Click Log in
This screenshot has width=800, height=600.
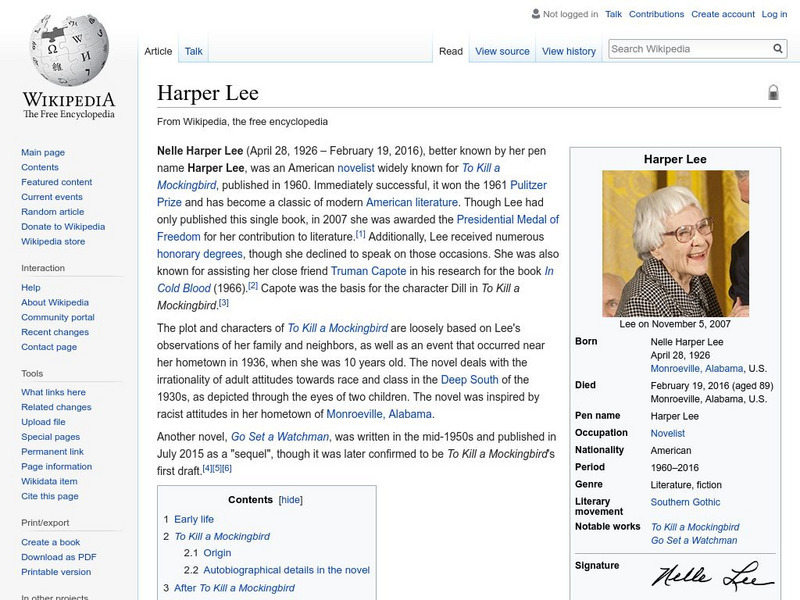pyautogui.click(x=774, y=14)
